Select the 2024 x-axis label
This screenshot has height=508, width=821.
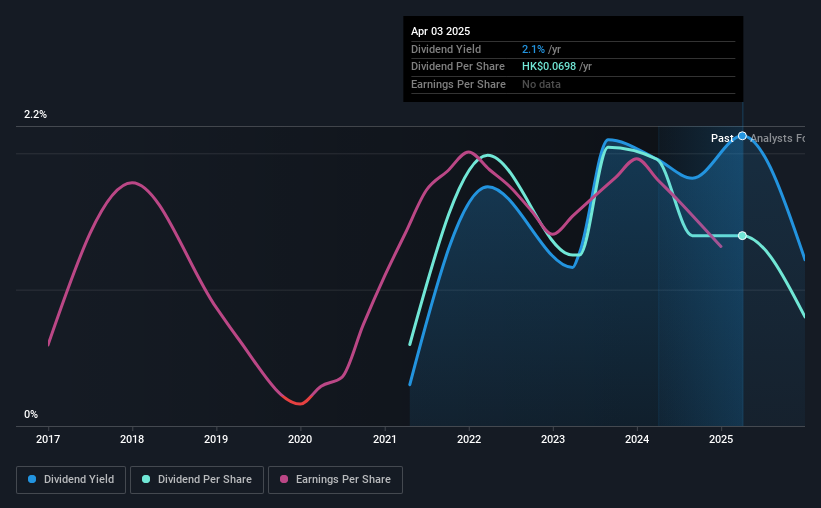(637, 439)
